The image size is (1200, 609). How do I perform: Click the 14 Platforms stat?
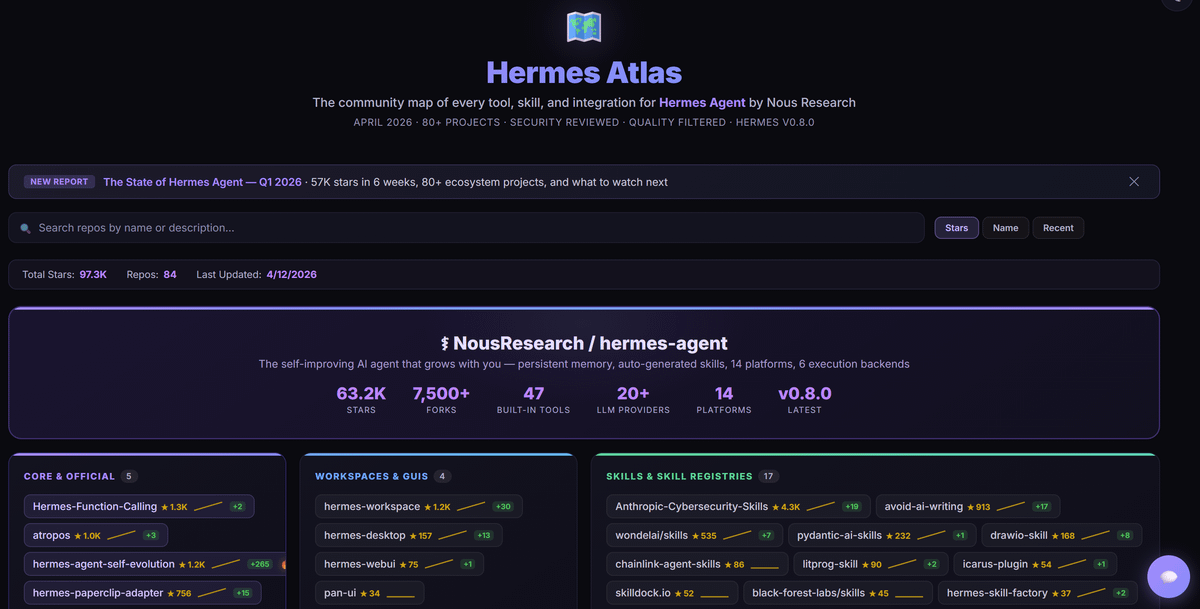724,399
